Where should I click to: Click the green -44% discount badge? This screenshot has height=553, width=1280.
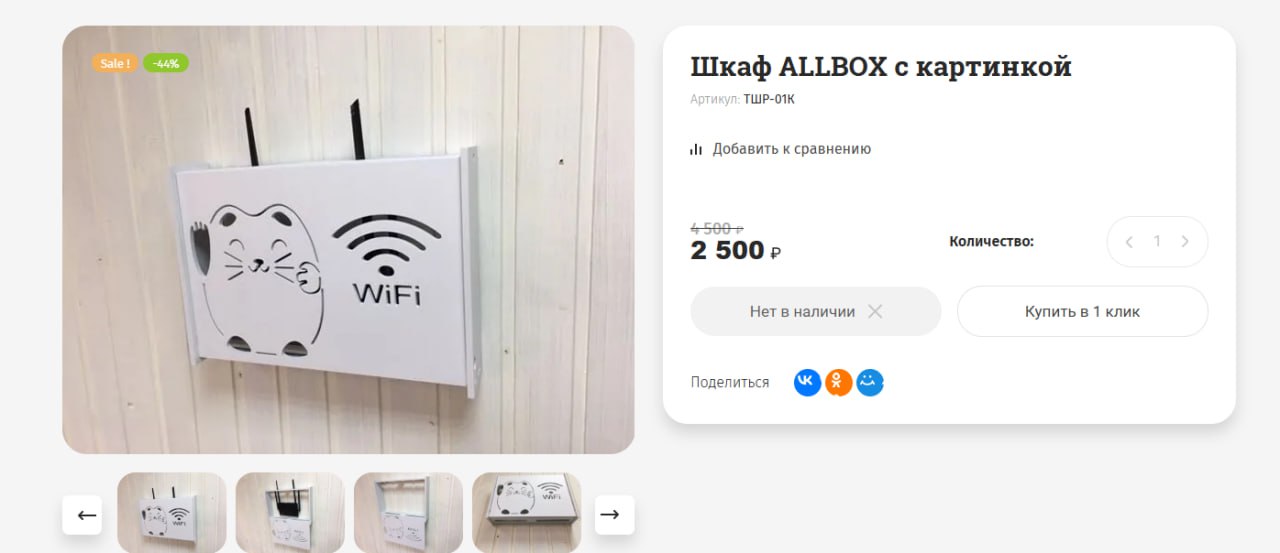166,63
